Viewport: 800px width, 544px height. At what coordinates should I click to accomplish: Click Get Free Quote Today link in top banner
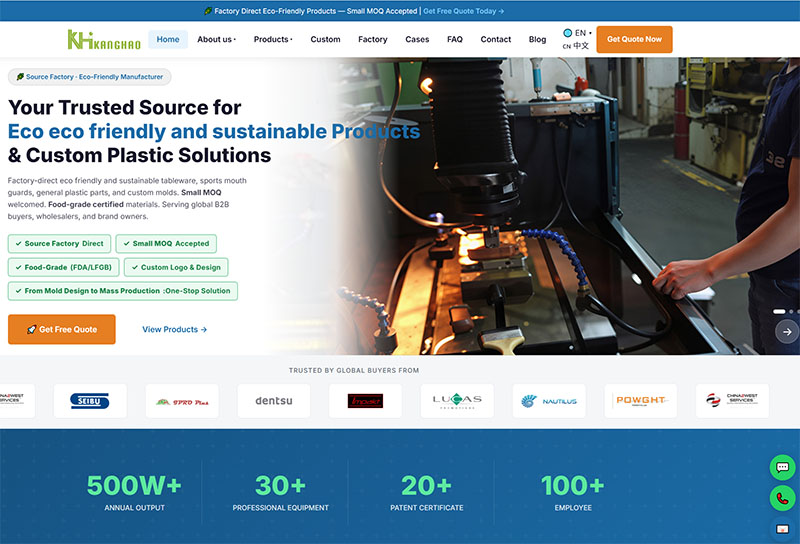(x=463, y=11)
